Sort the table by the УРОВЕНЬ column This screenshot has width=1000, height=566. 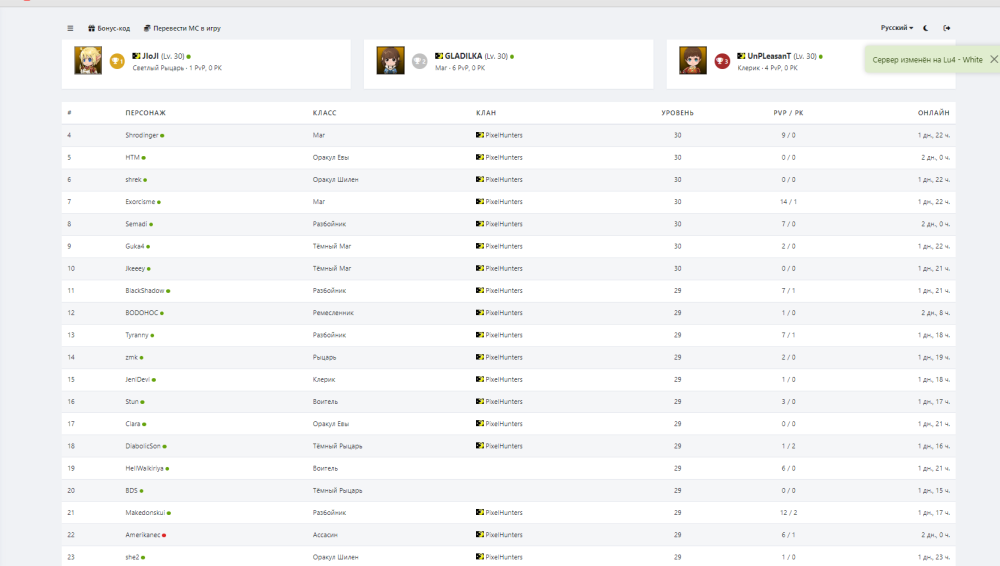[x=677, y=113]
